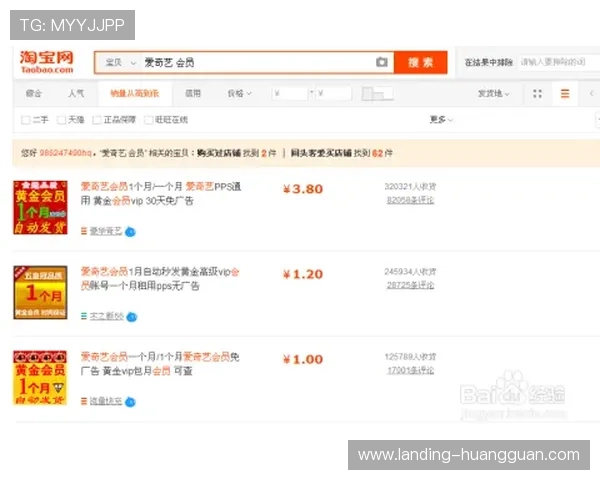Click seller badge icon on ¥1.00 item
Screen dimensions: 600x480
130,402
